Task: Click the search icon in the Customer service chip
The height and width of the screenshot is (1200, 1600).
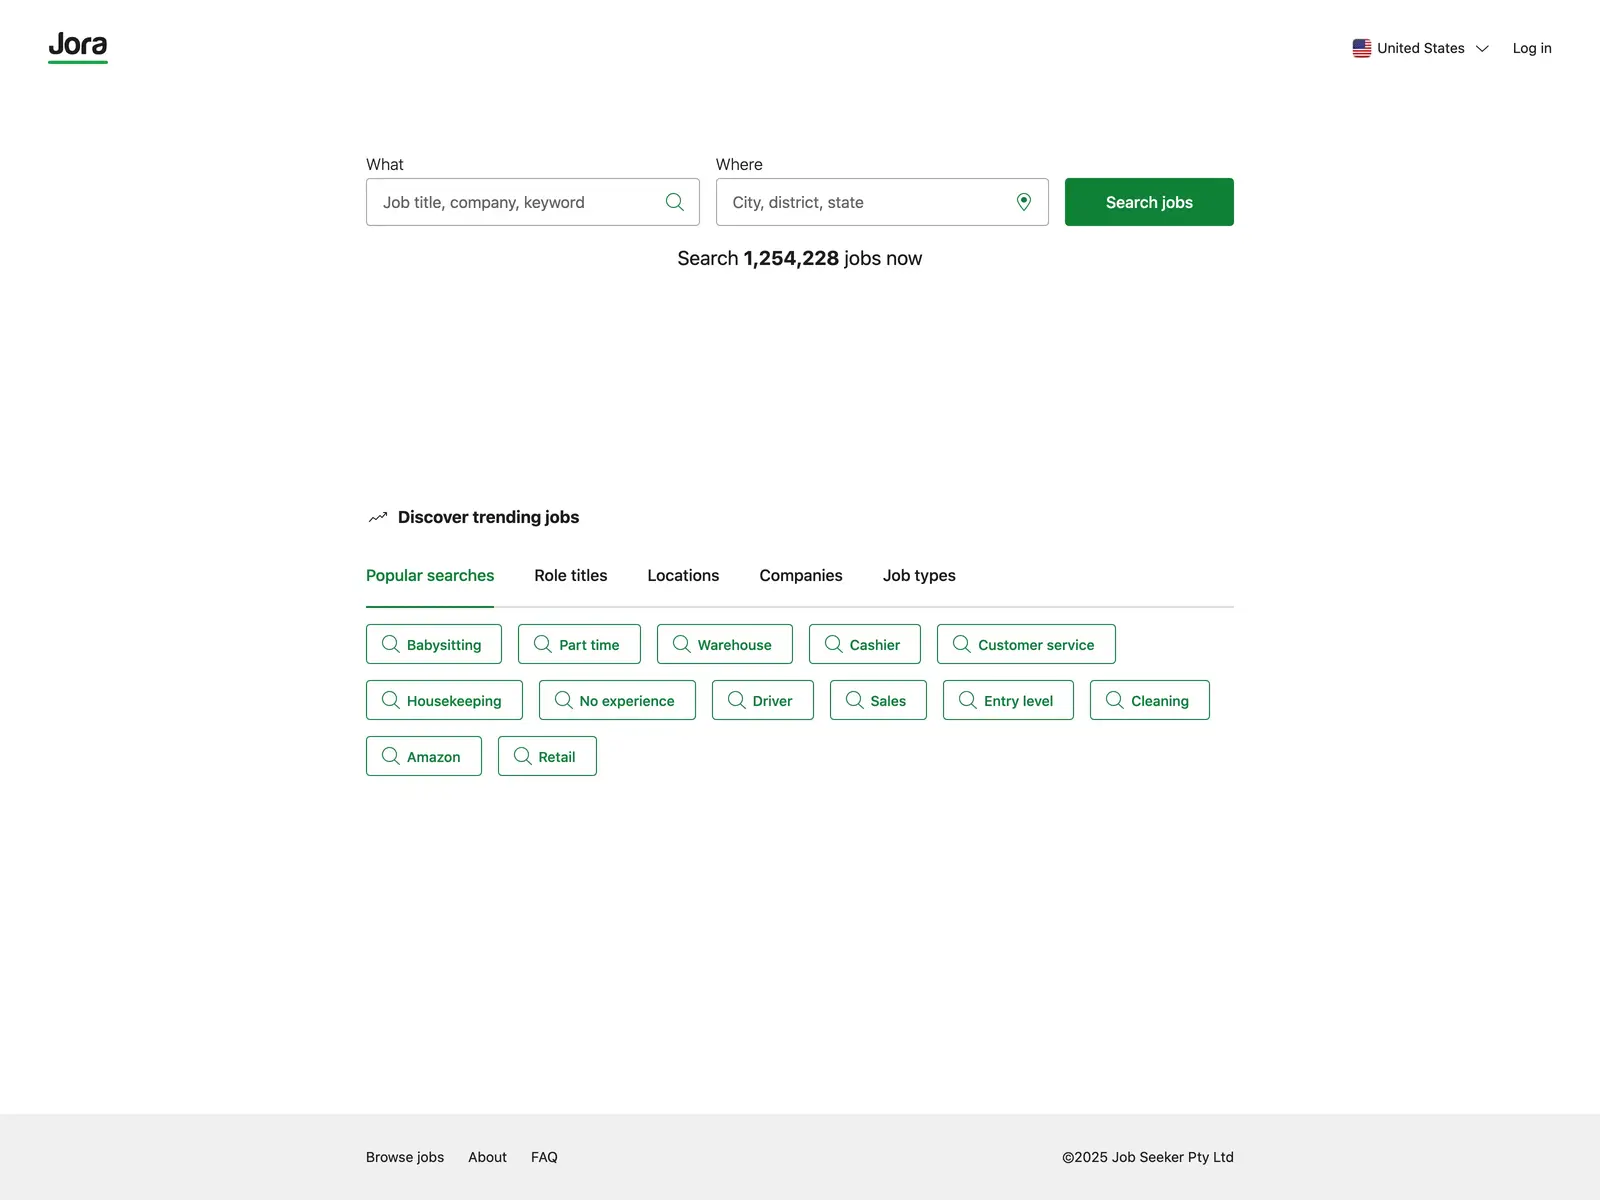Action: tap(962, 644)
